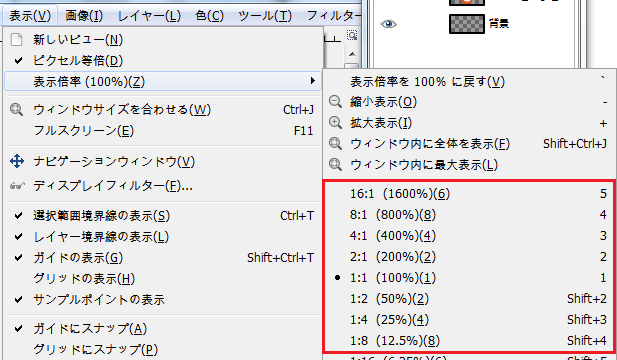The image size is (617, 360).
Task: Open the フィルター menu
Action: (x=333, y=16)
